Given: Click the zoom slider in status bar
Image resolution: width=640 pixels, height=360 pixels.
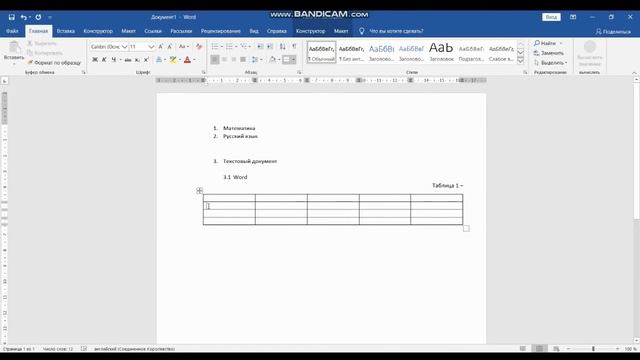Looking at the screenshot, I should pyautogui.click(x=593, y=349).
